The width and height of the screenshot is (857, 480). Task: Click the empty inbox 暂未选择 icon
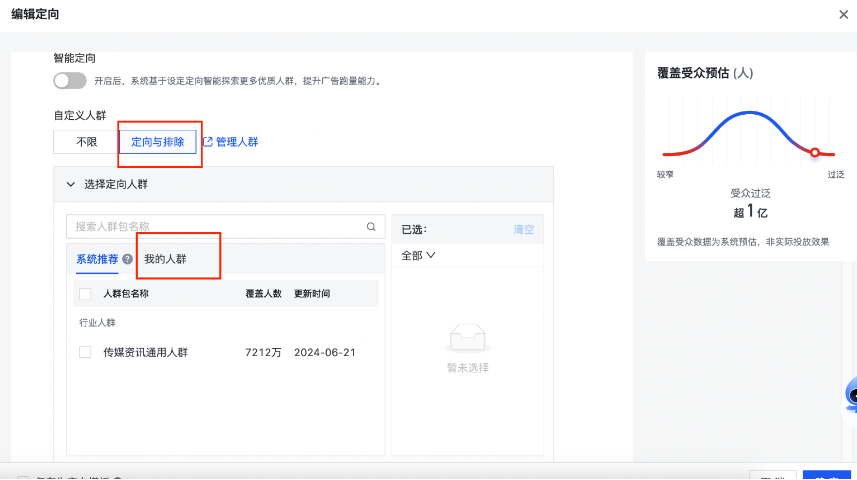(x=467, y=337)
